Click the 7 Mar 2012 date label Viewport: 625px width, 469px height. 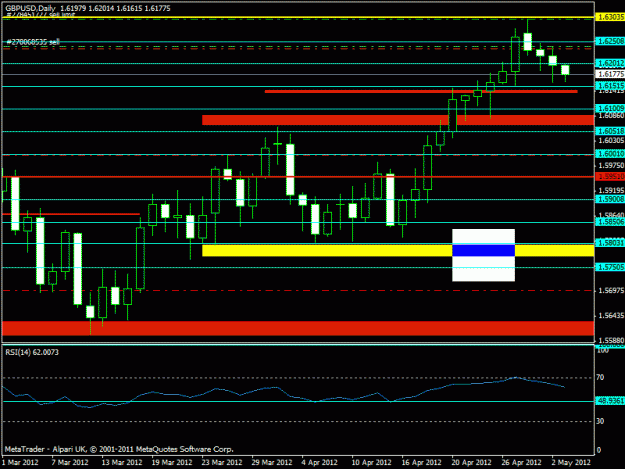(70, 462)
